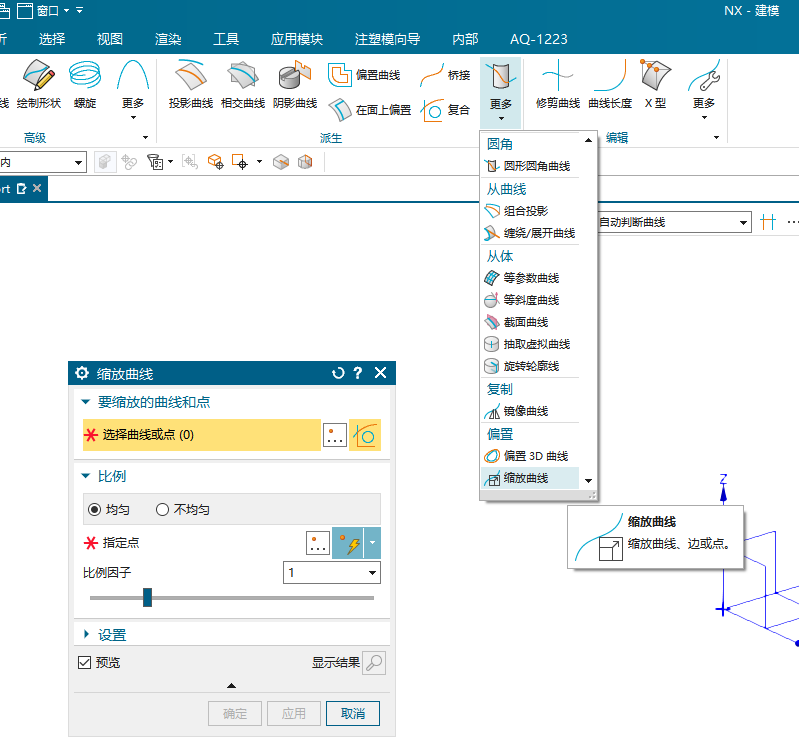Click the 显示结果 magnifier button
799x754 pixels.
(374, 663)
